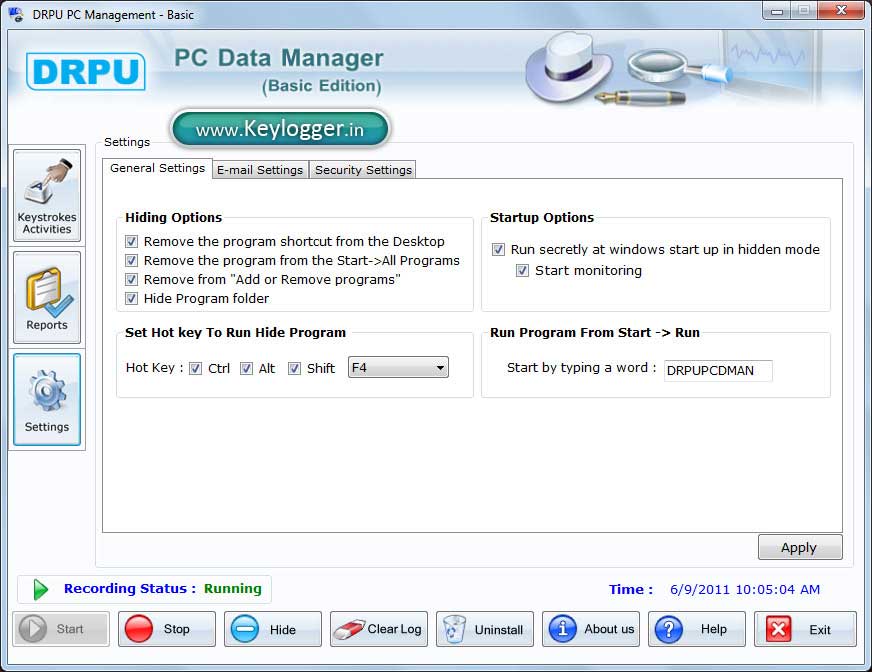
Task: Exit the program via red X button
Action: (x=805, y=629)
